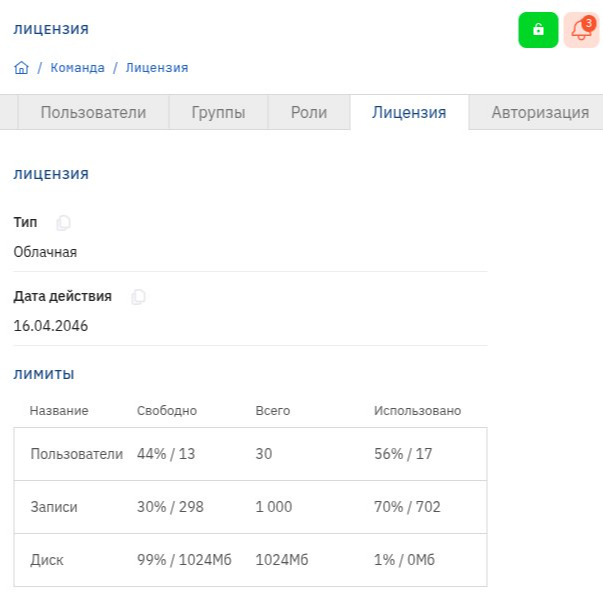
Task: Select the Диск limits row
Action: pos(250,560)
